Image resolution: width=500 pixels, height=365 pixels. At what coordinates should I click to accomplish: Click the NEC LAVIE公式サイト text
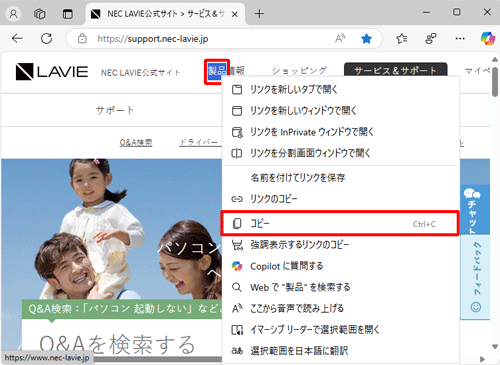click(x=141, y=72)
